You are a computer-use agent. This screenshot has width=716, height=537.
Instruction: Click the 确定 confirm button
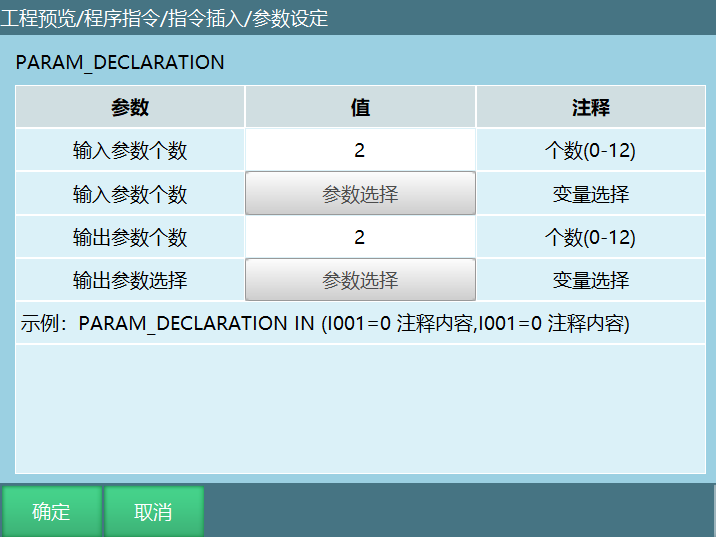pos(51,512)
